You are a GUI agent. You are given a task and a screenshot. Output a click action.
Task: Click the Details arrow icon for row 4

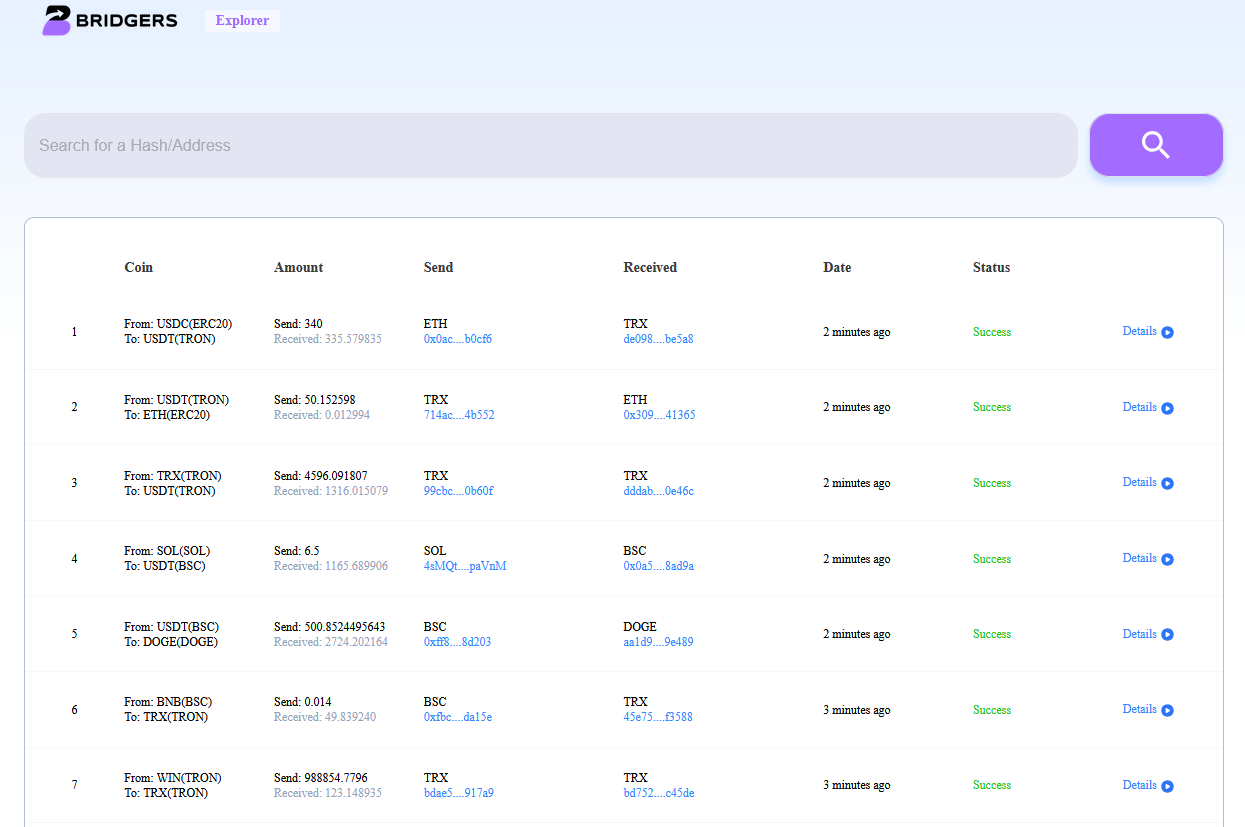click(1167, 559)
